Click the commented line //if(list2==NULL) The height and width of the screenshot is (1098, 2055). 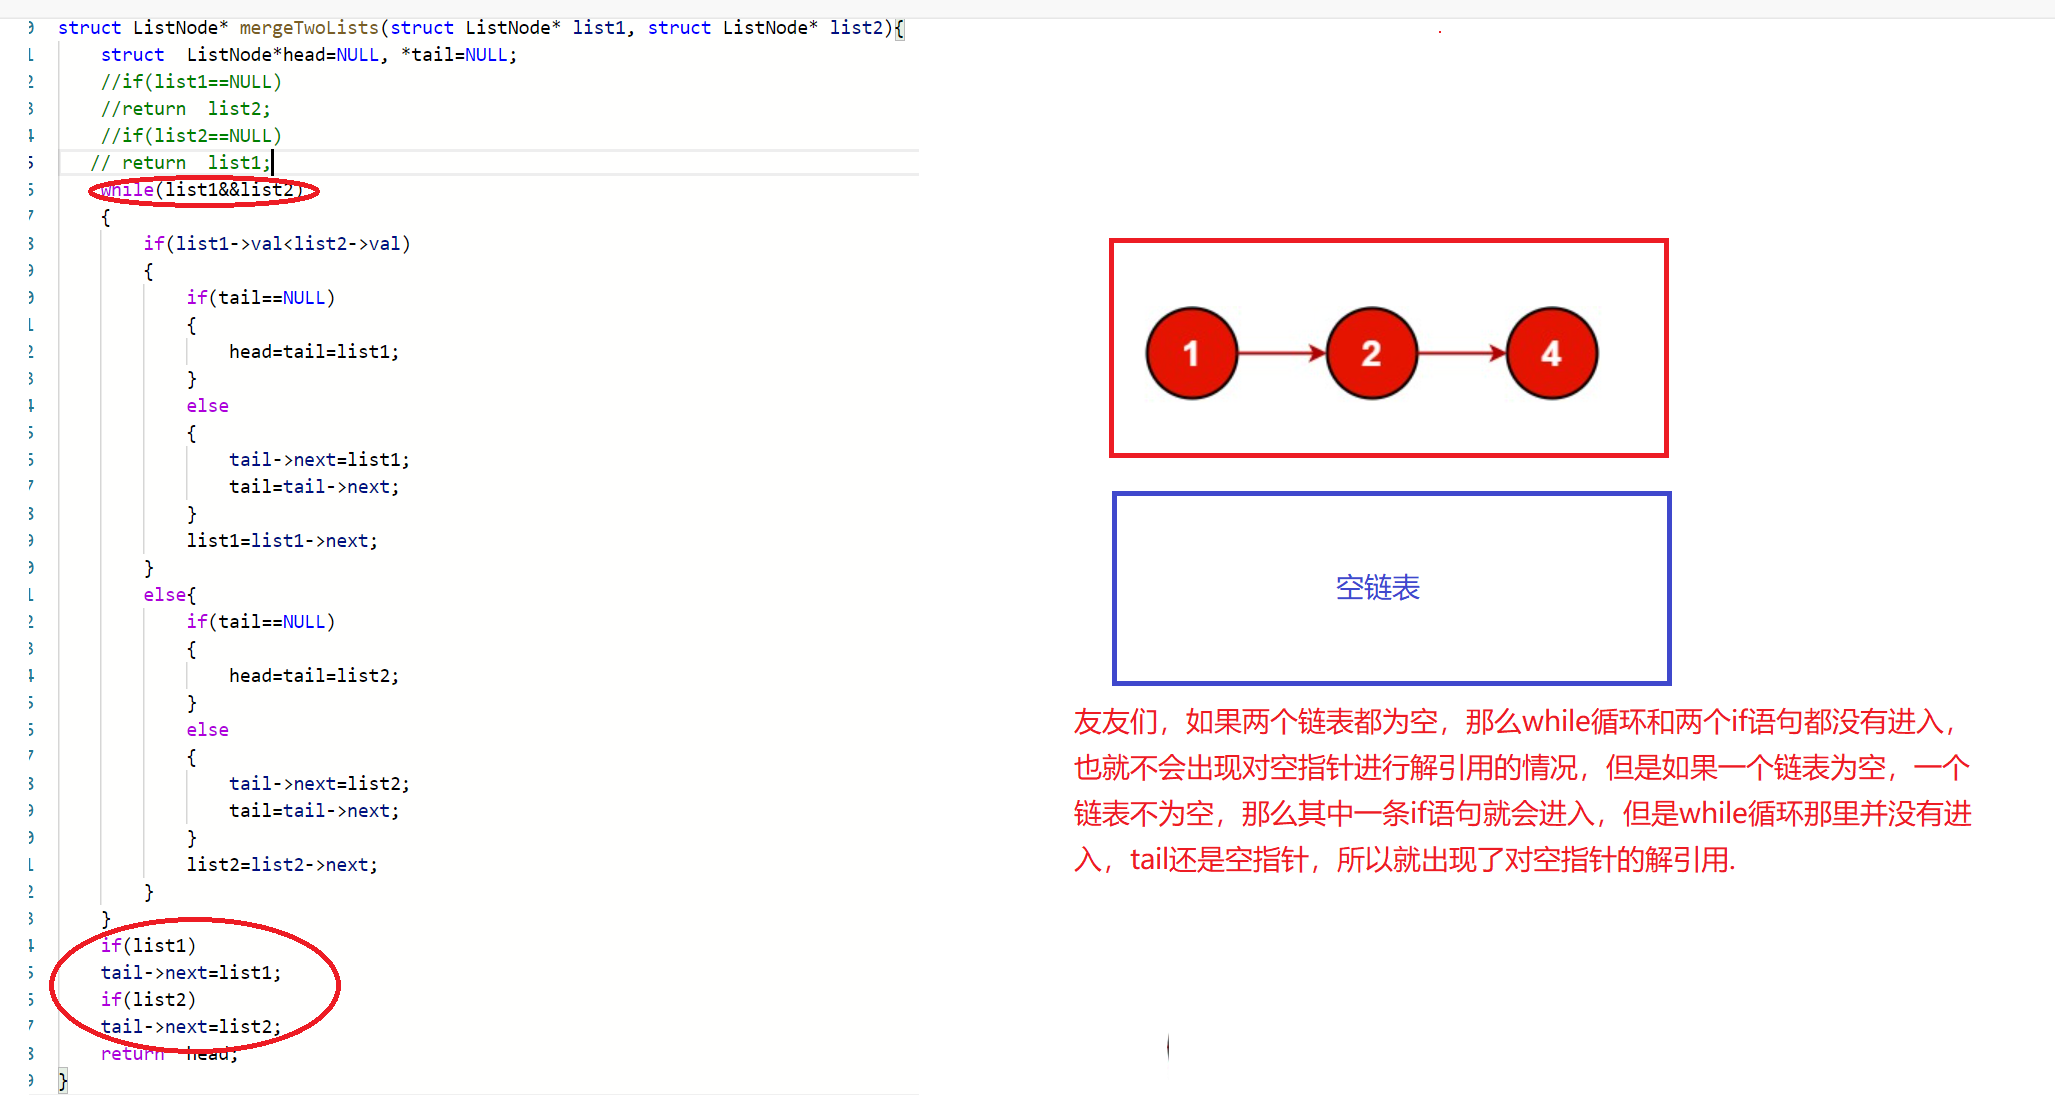click(191, 136)
